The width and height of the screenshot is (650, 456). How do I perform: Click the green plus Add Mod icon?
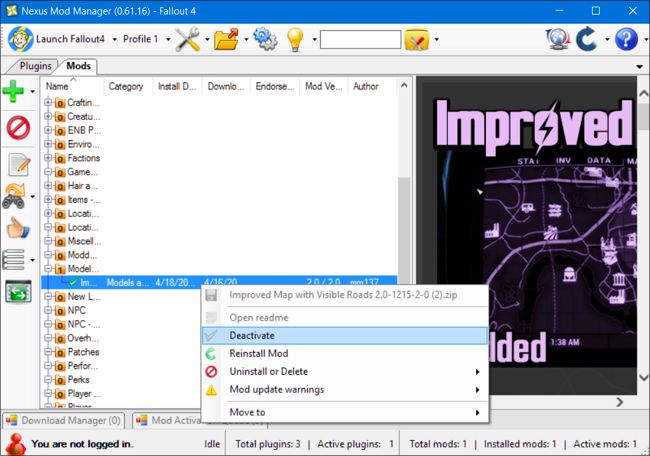15,92
